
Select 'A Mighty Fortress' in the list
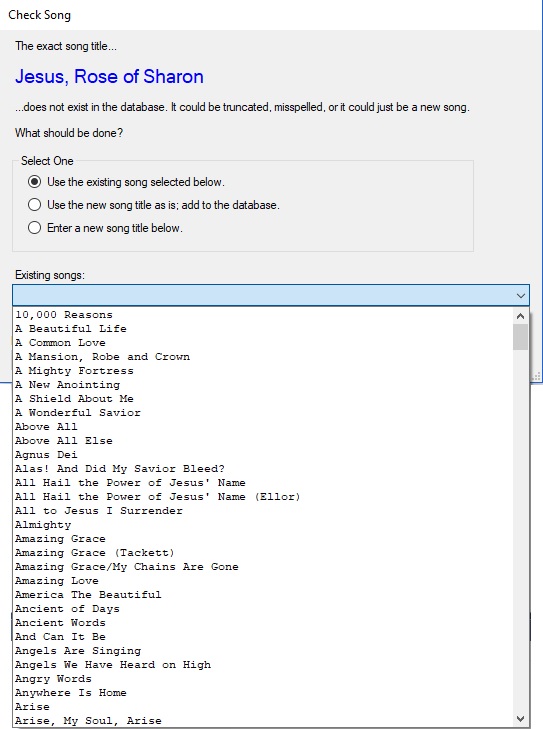[263, 371]
